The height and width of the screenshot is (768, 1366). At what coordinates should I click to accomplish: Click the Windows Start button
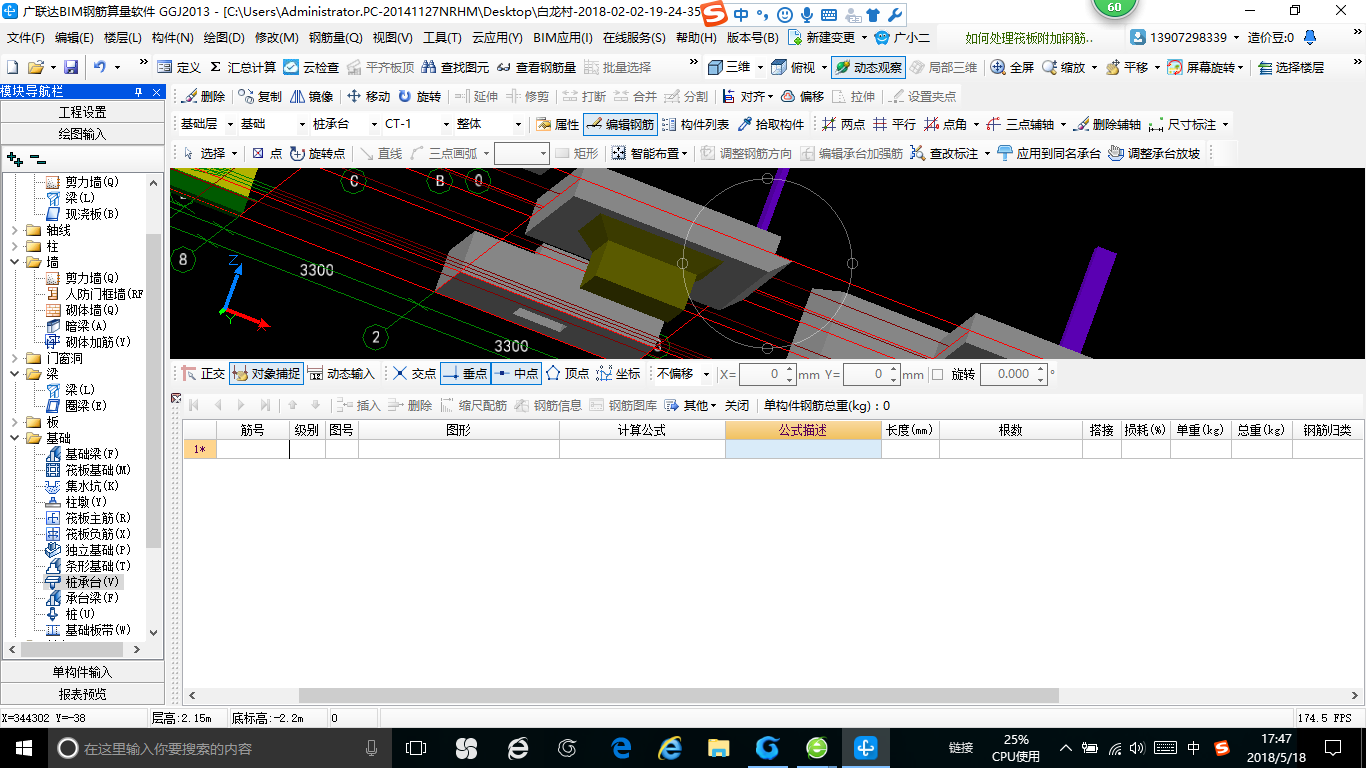(23, 747)
